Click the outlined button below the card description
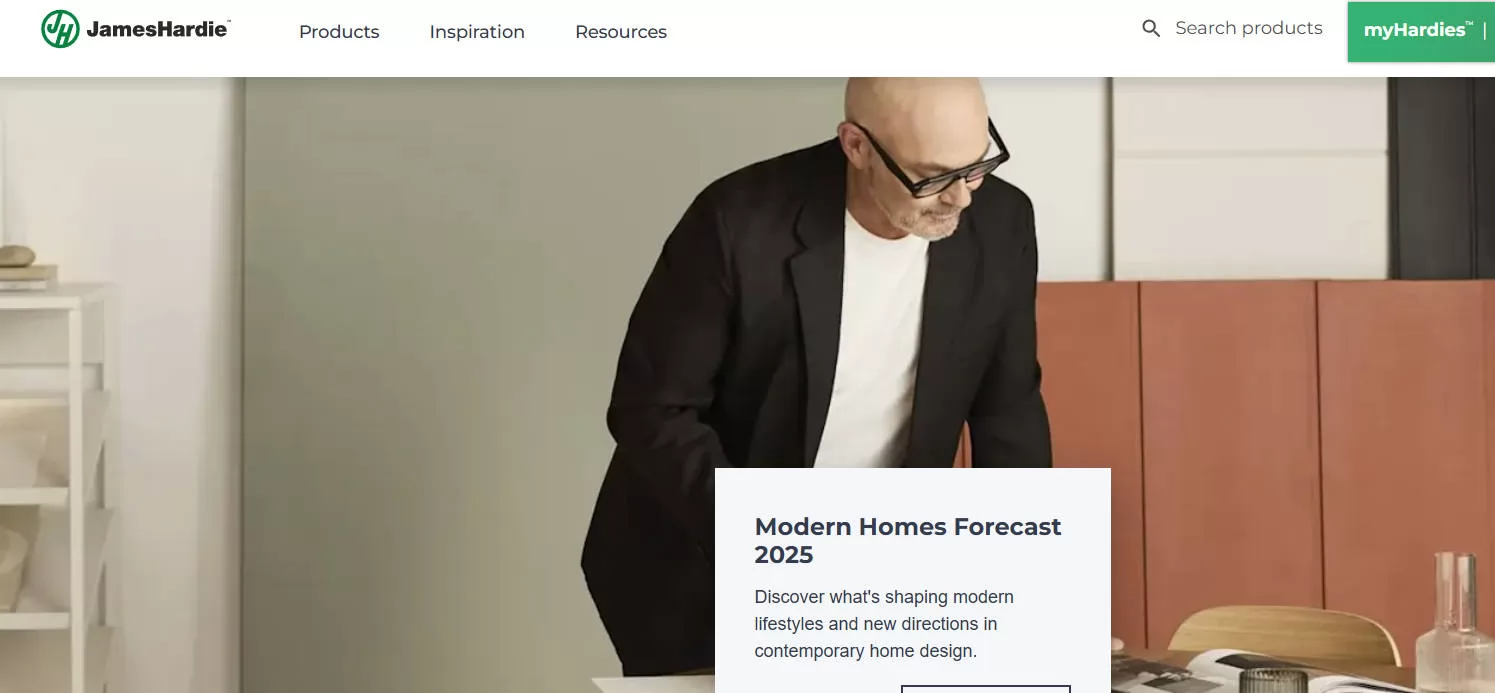Viewport: 1495px width, 693px height. pos(985,689)
